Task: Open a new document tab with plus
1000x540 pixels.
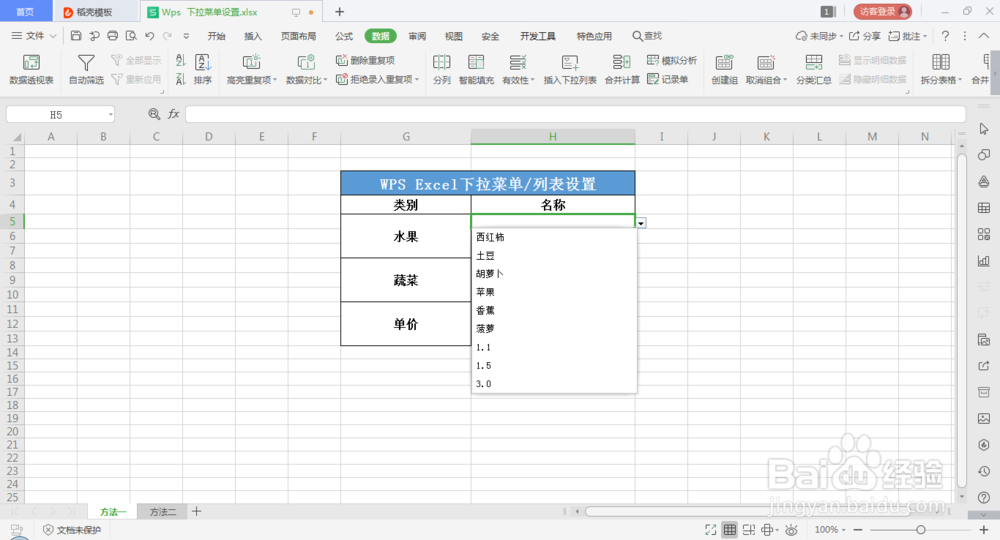Action: [x=339, y=11]
